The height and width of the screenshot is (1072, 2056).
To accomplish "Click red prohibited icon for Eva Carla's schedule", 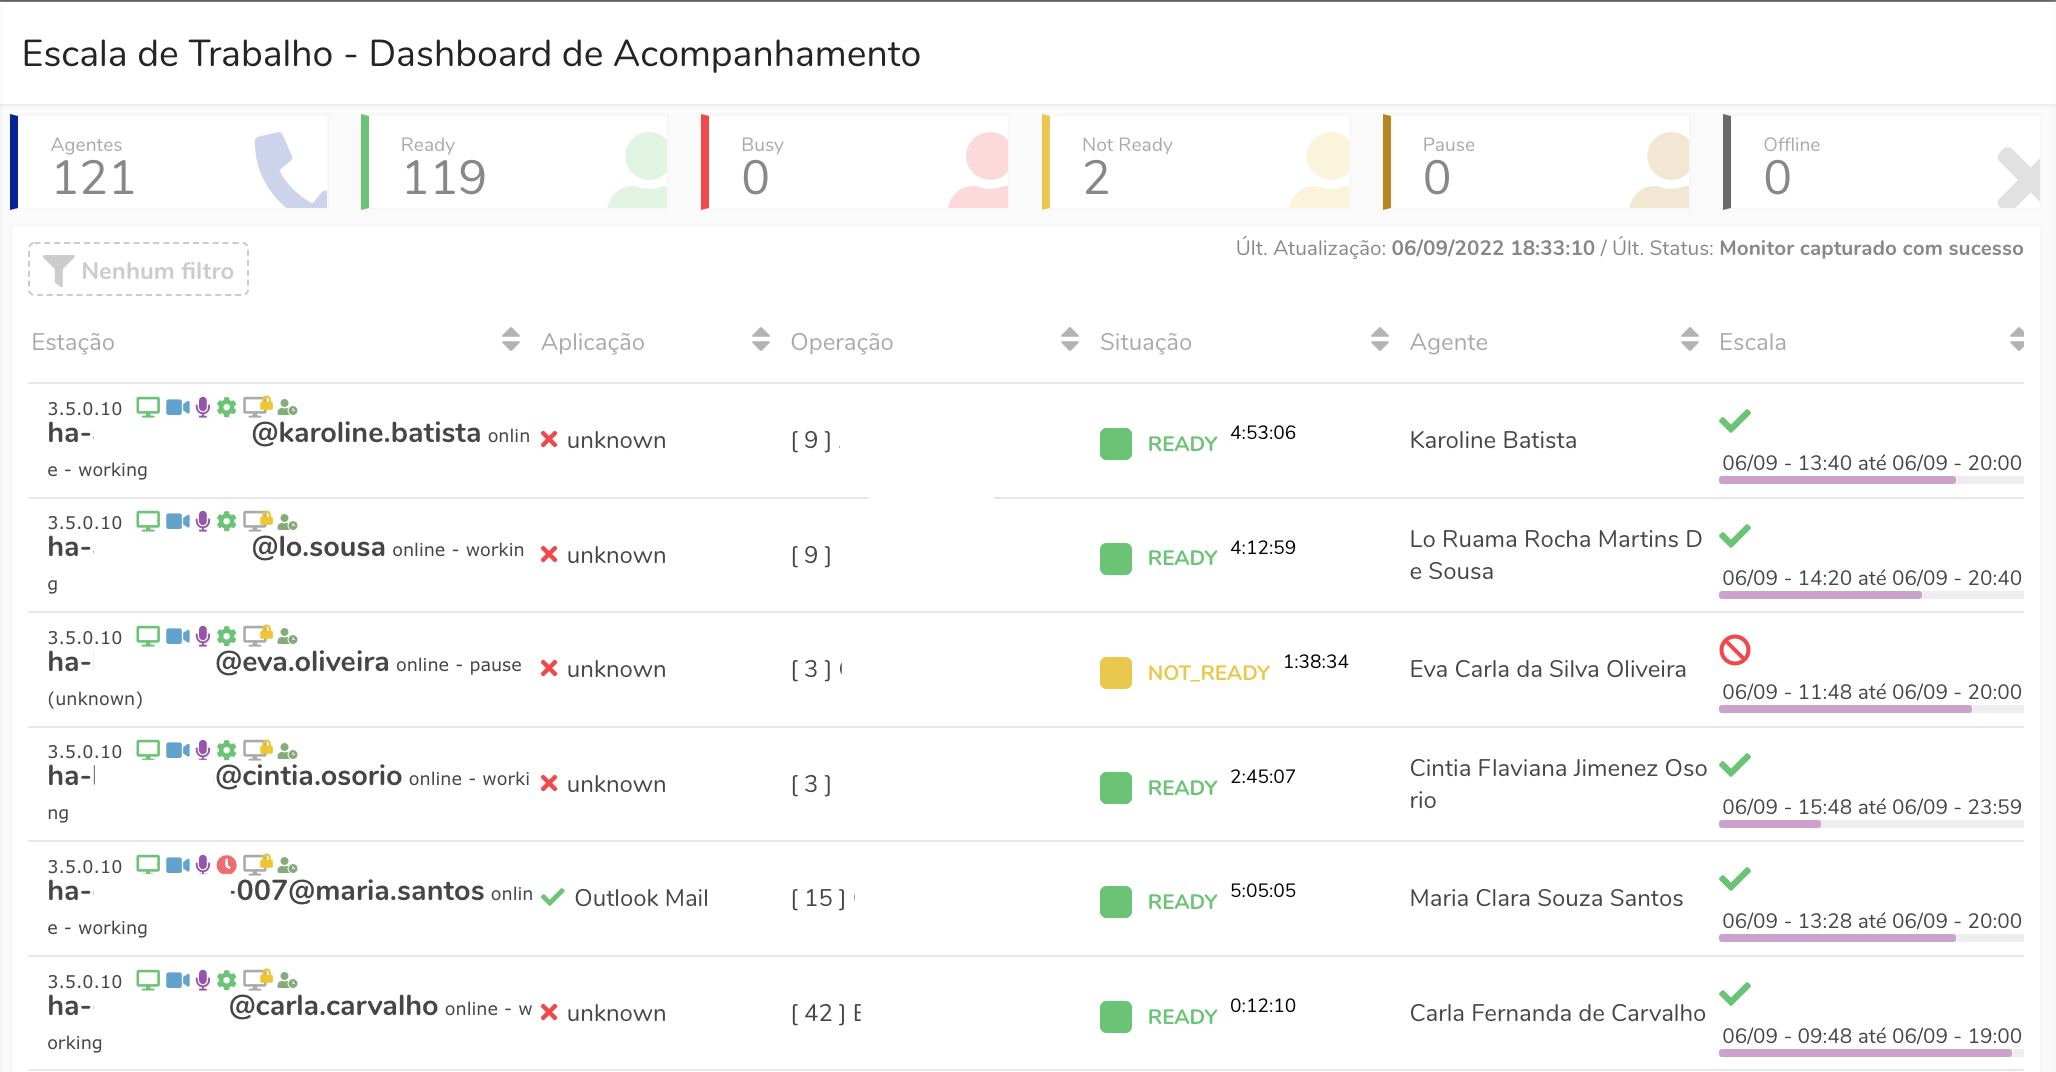I will coord(1735,650).
